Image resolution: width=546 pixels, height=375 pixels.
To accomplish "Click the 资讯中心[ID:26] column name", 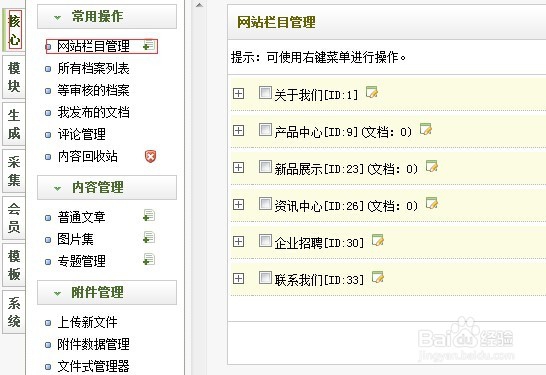I will coord(319,206).
